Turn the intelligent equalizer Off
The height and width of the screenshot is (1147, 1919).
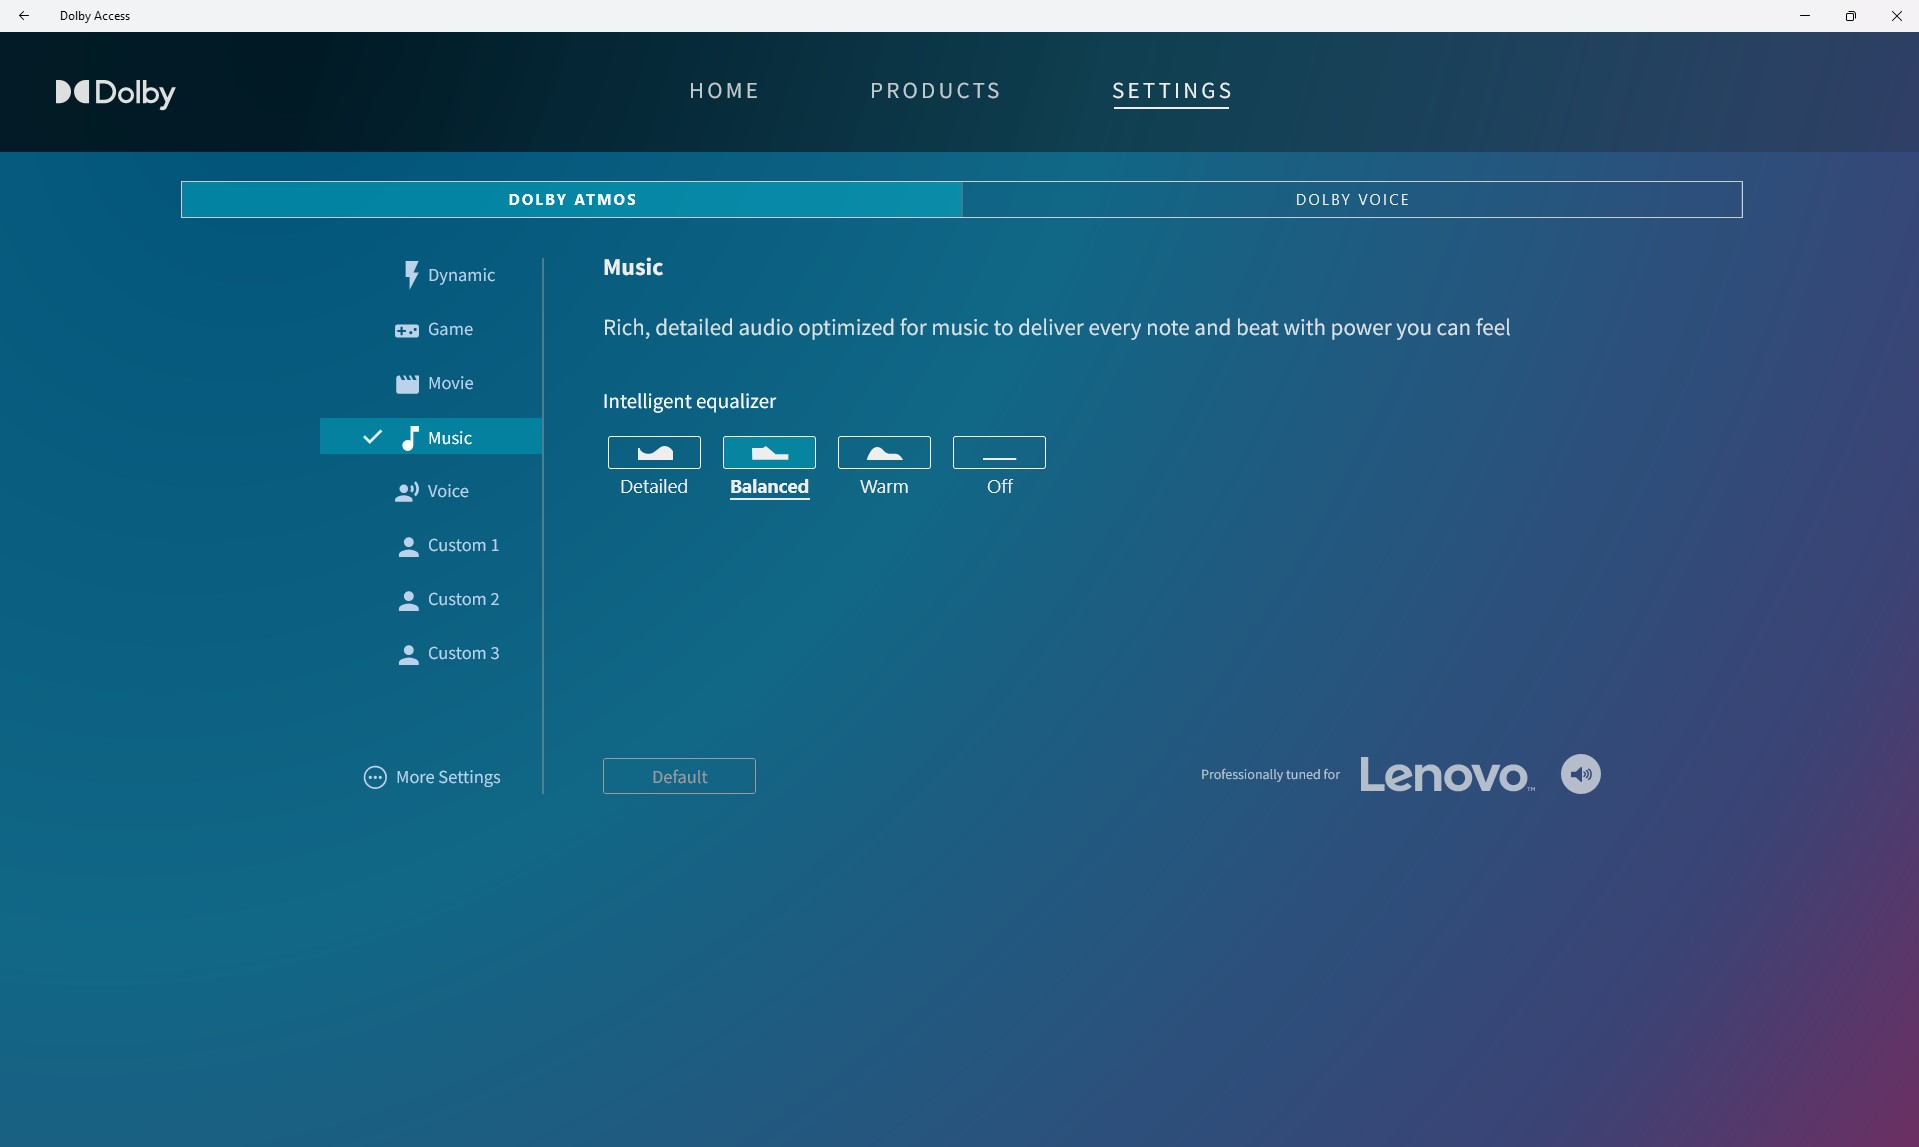click(x=999, y=453)
